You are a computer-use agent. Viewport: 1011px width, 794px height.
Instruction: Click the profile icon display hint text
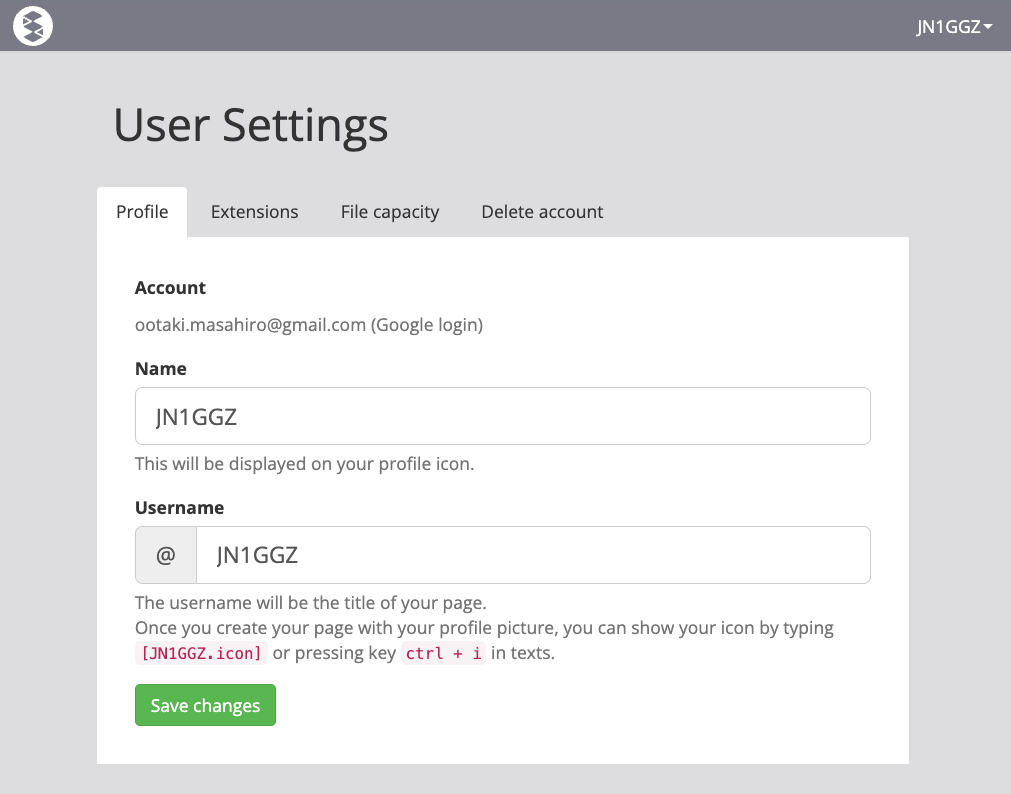(304, 464)
